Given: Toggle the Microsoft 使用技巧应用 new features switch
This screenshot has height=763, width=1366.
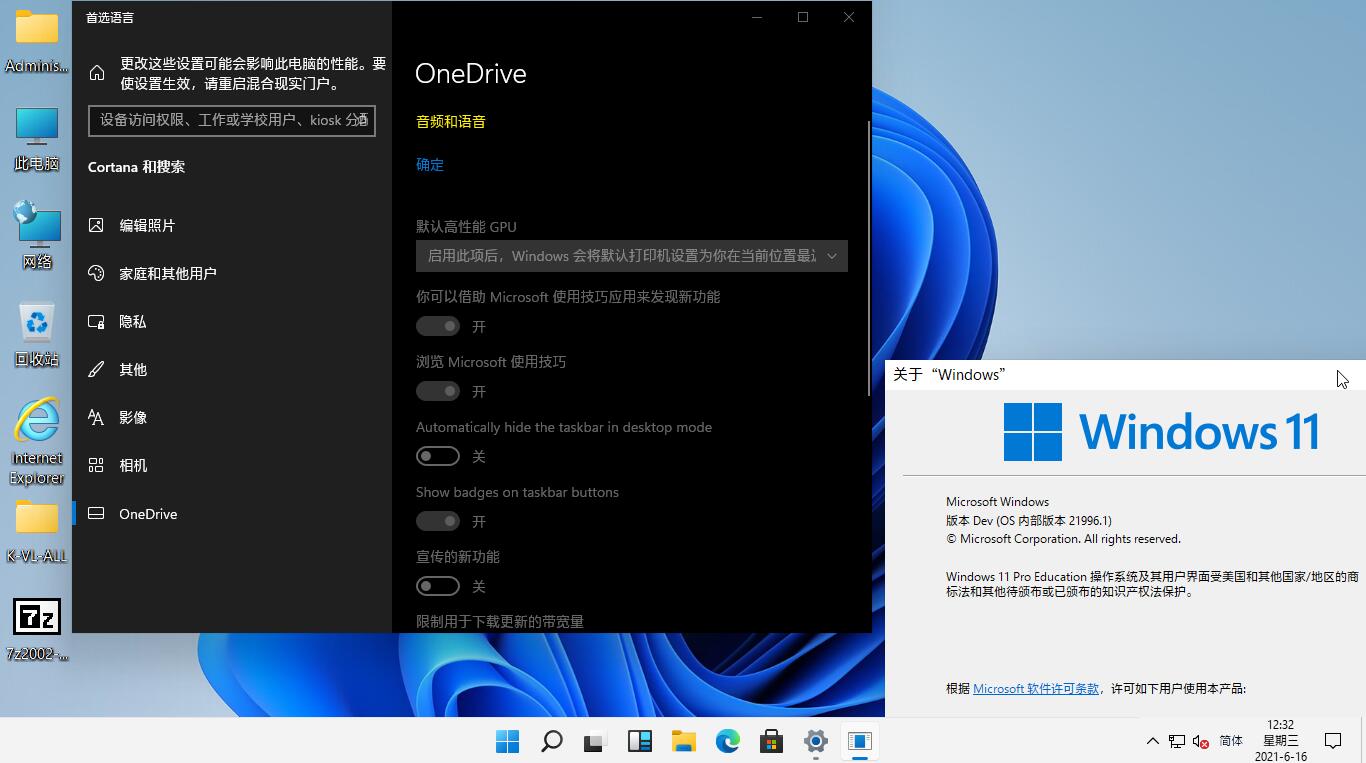Looking at the screenshot, I should tap(438, 326).
